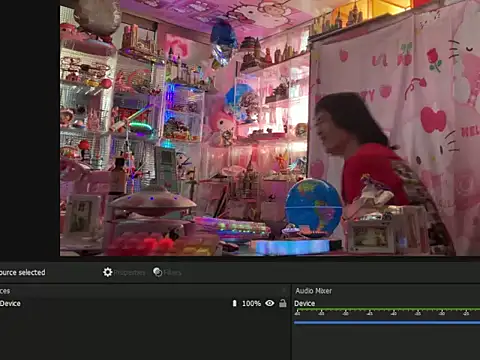Screen dimensions: 480x360
Task: Open the Sources dock options icon
Action: (284, 291)
